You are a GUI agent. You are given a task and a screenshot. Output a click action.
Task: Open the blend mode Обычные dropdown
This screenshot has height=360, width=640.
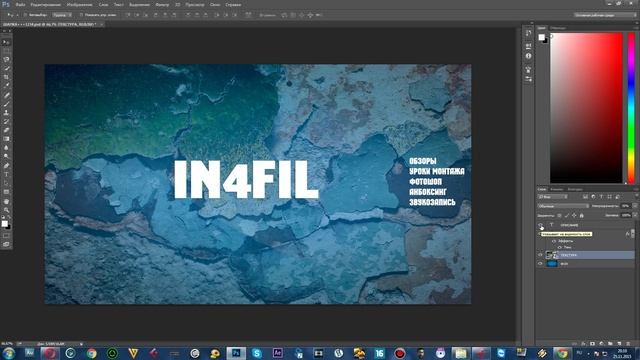[563, 206]
